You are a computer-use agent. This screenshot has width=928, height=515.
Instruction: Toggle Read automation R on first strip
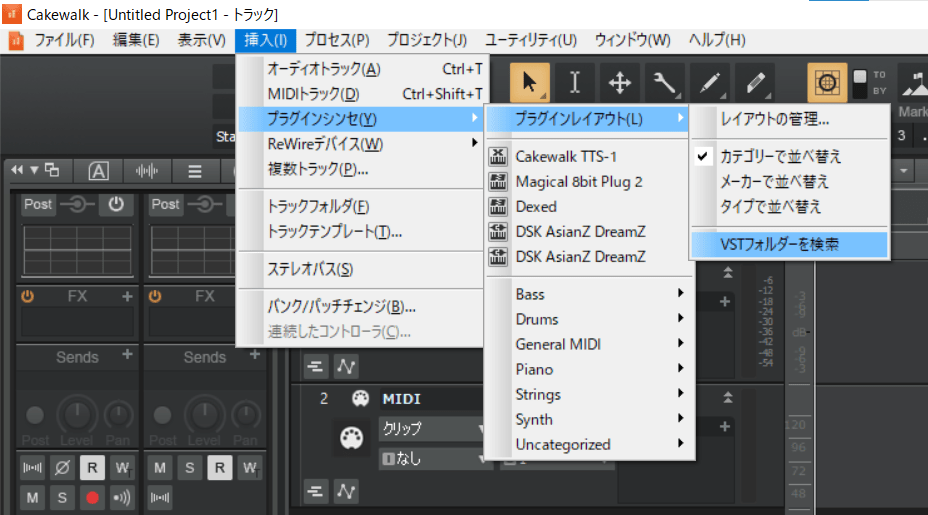92,468
